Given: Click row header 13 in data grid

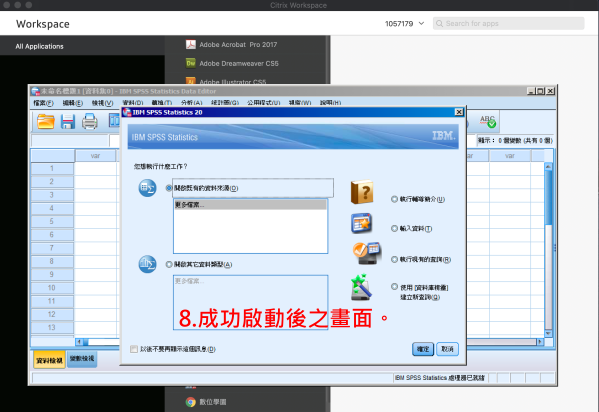Looking at the screenshot, I should click(52, 328).
